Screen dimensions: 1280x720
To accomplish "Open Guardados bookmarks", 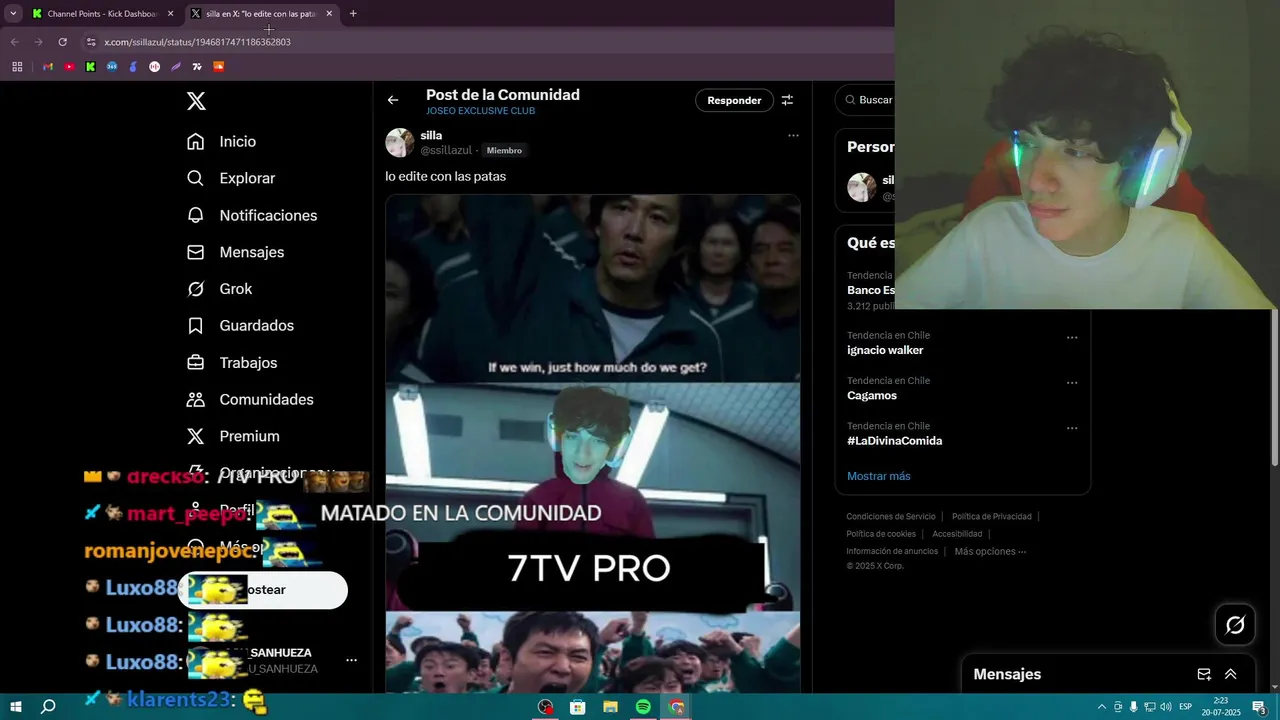I will click(240, 326).
